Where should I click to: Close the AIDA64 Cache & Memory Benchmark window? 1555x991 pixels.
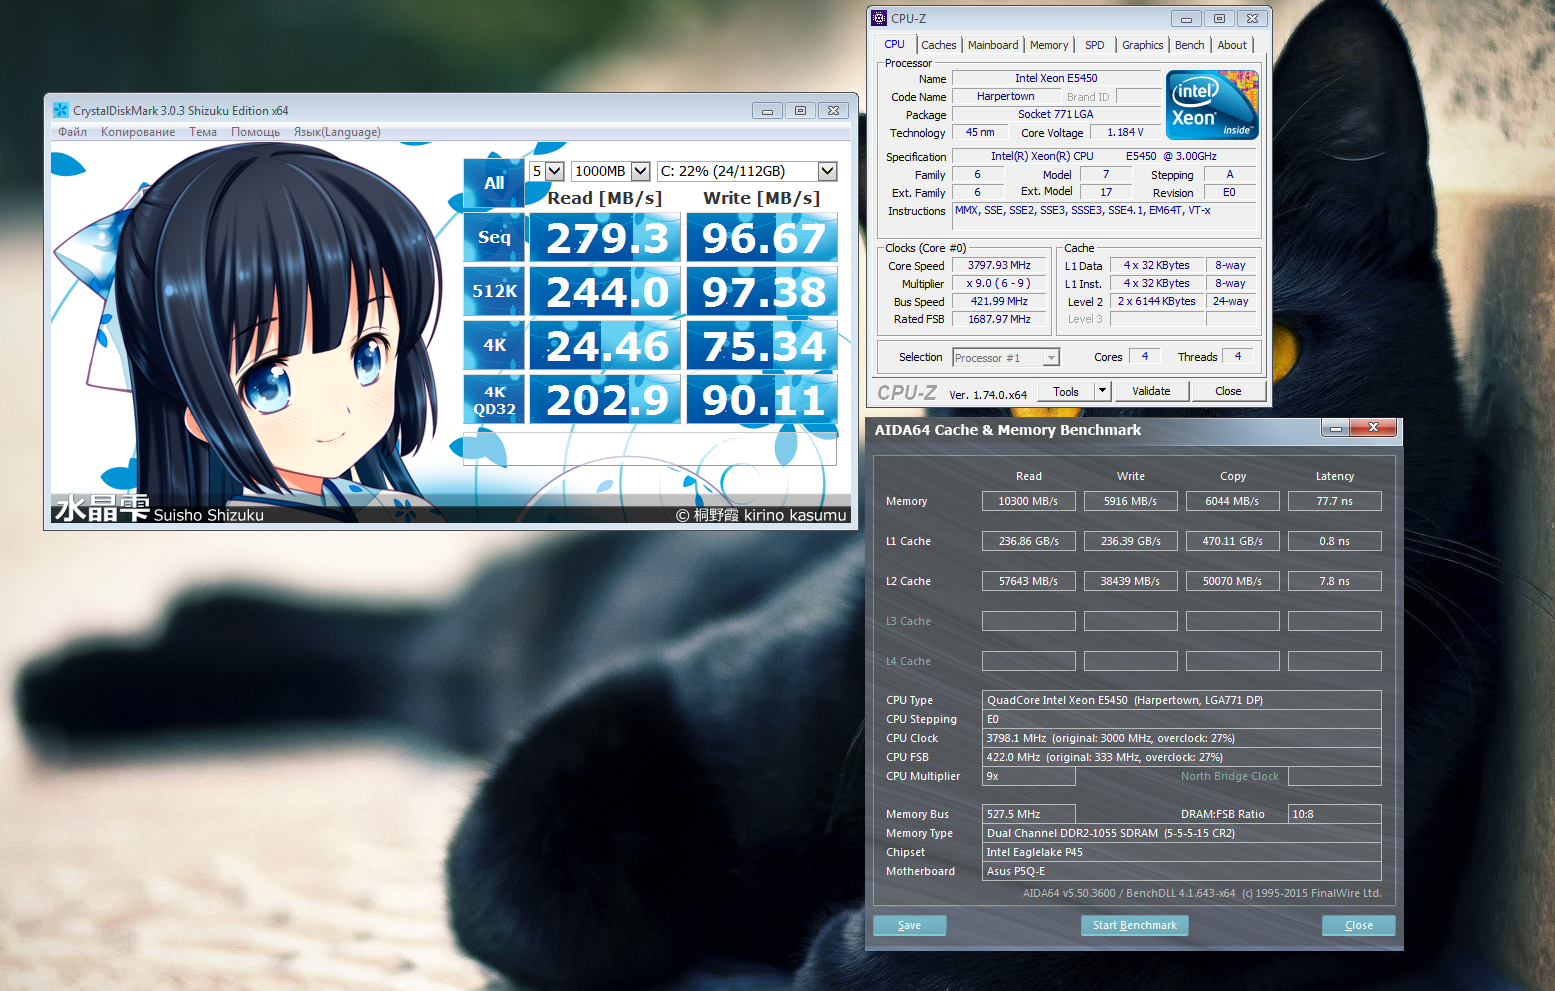pyautogui.click(x=1373, y=428)
